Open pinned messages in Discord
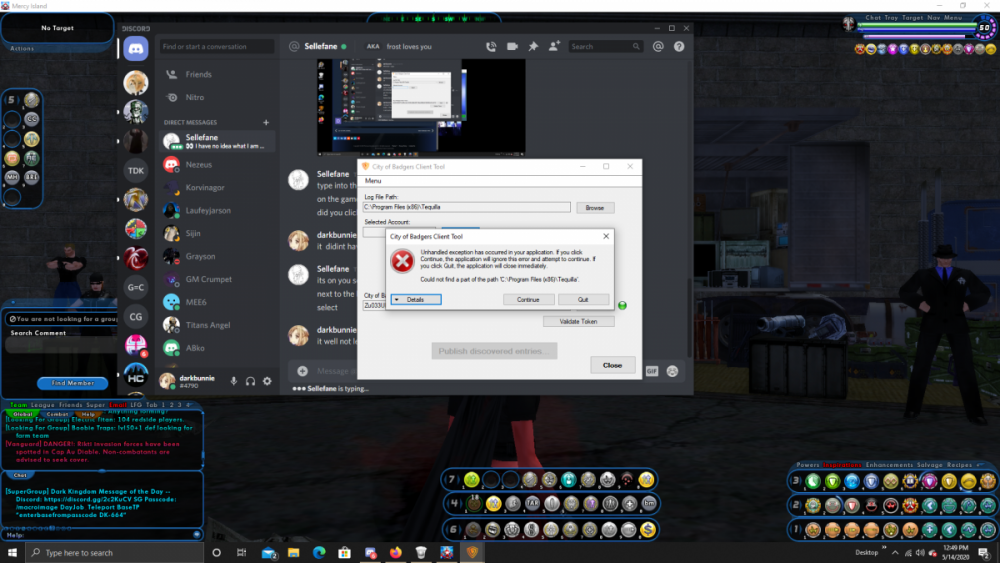 coord(533,47)
